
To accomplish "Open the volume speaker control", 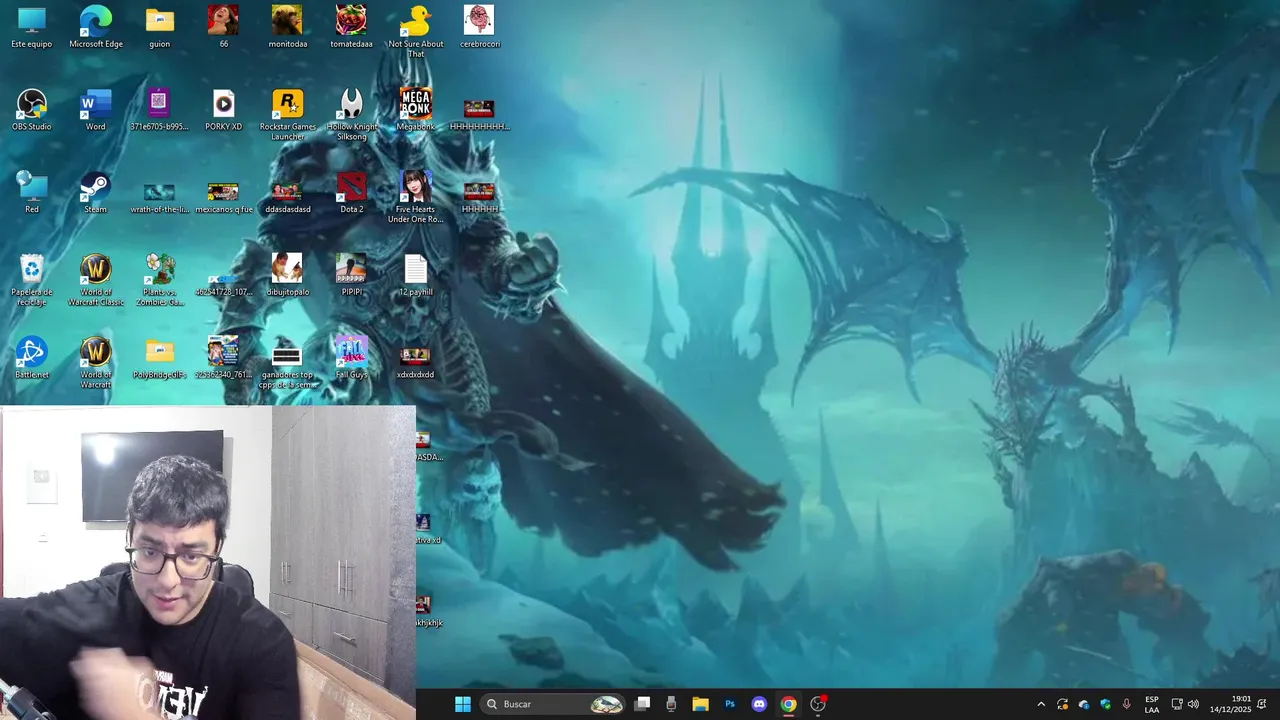I will click(x=1193, y=704).
